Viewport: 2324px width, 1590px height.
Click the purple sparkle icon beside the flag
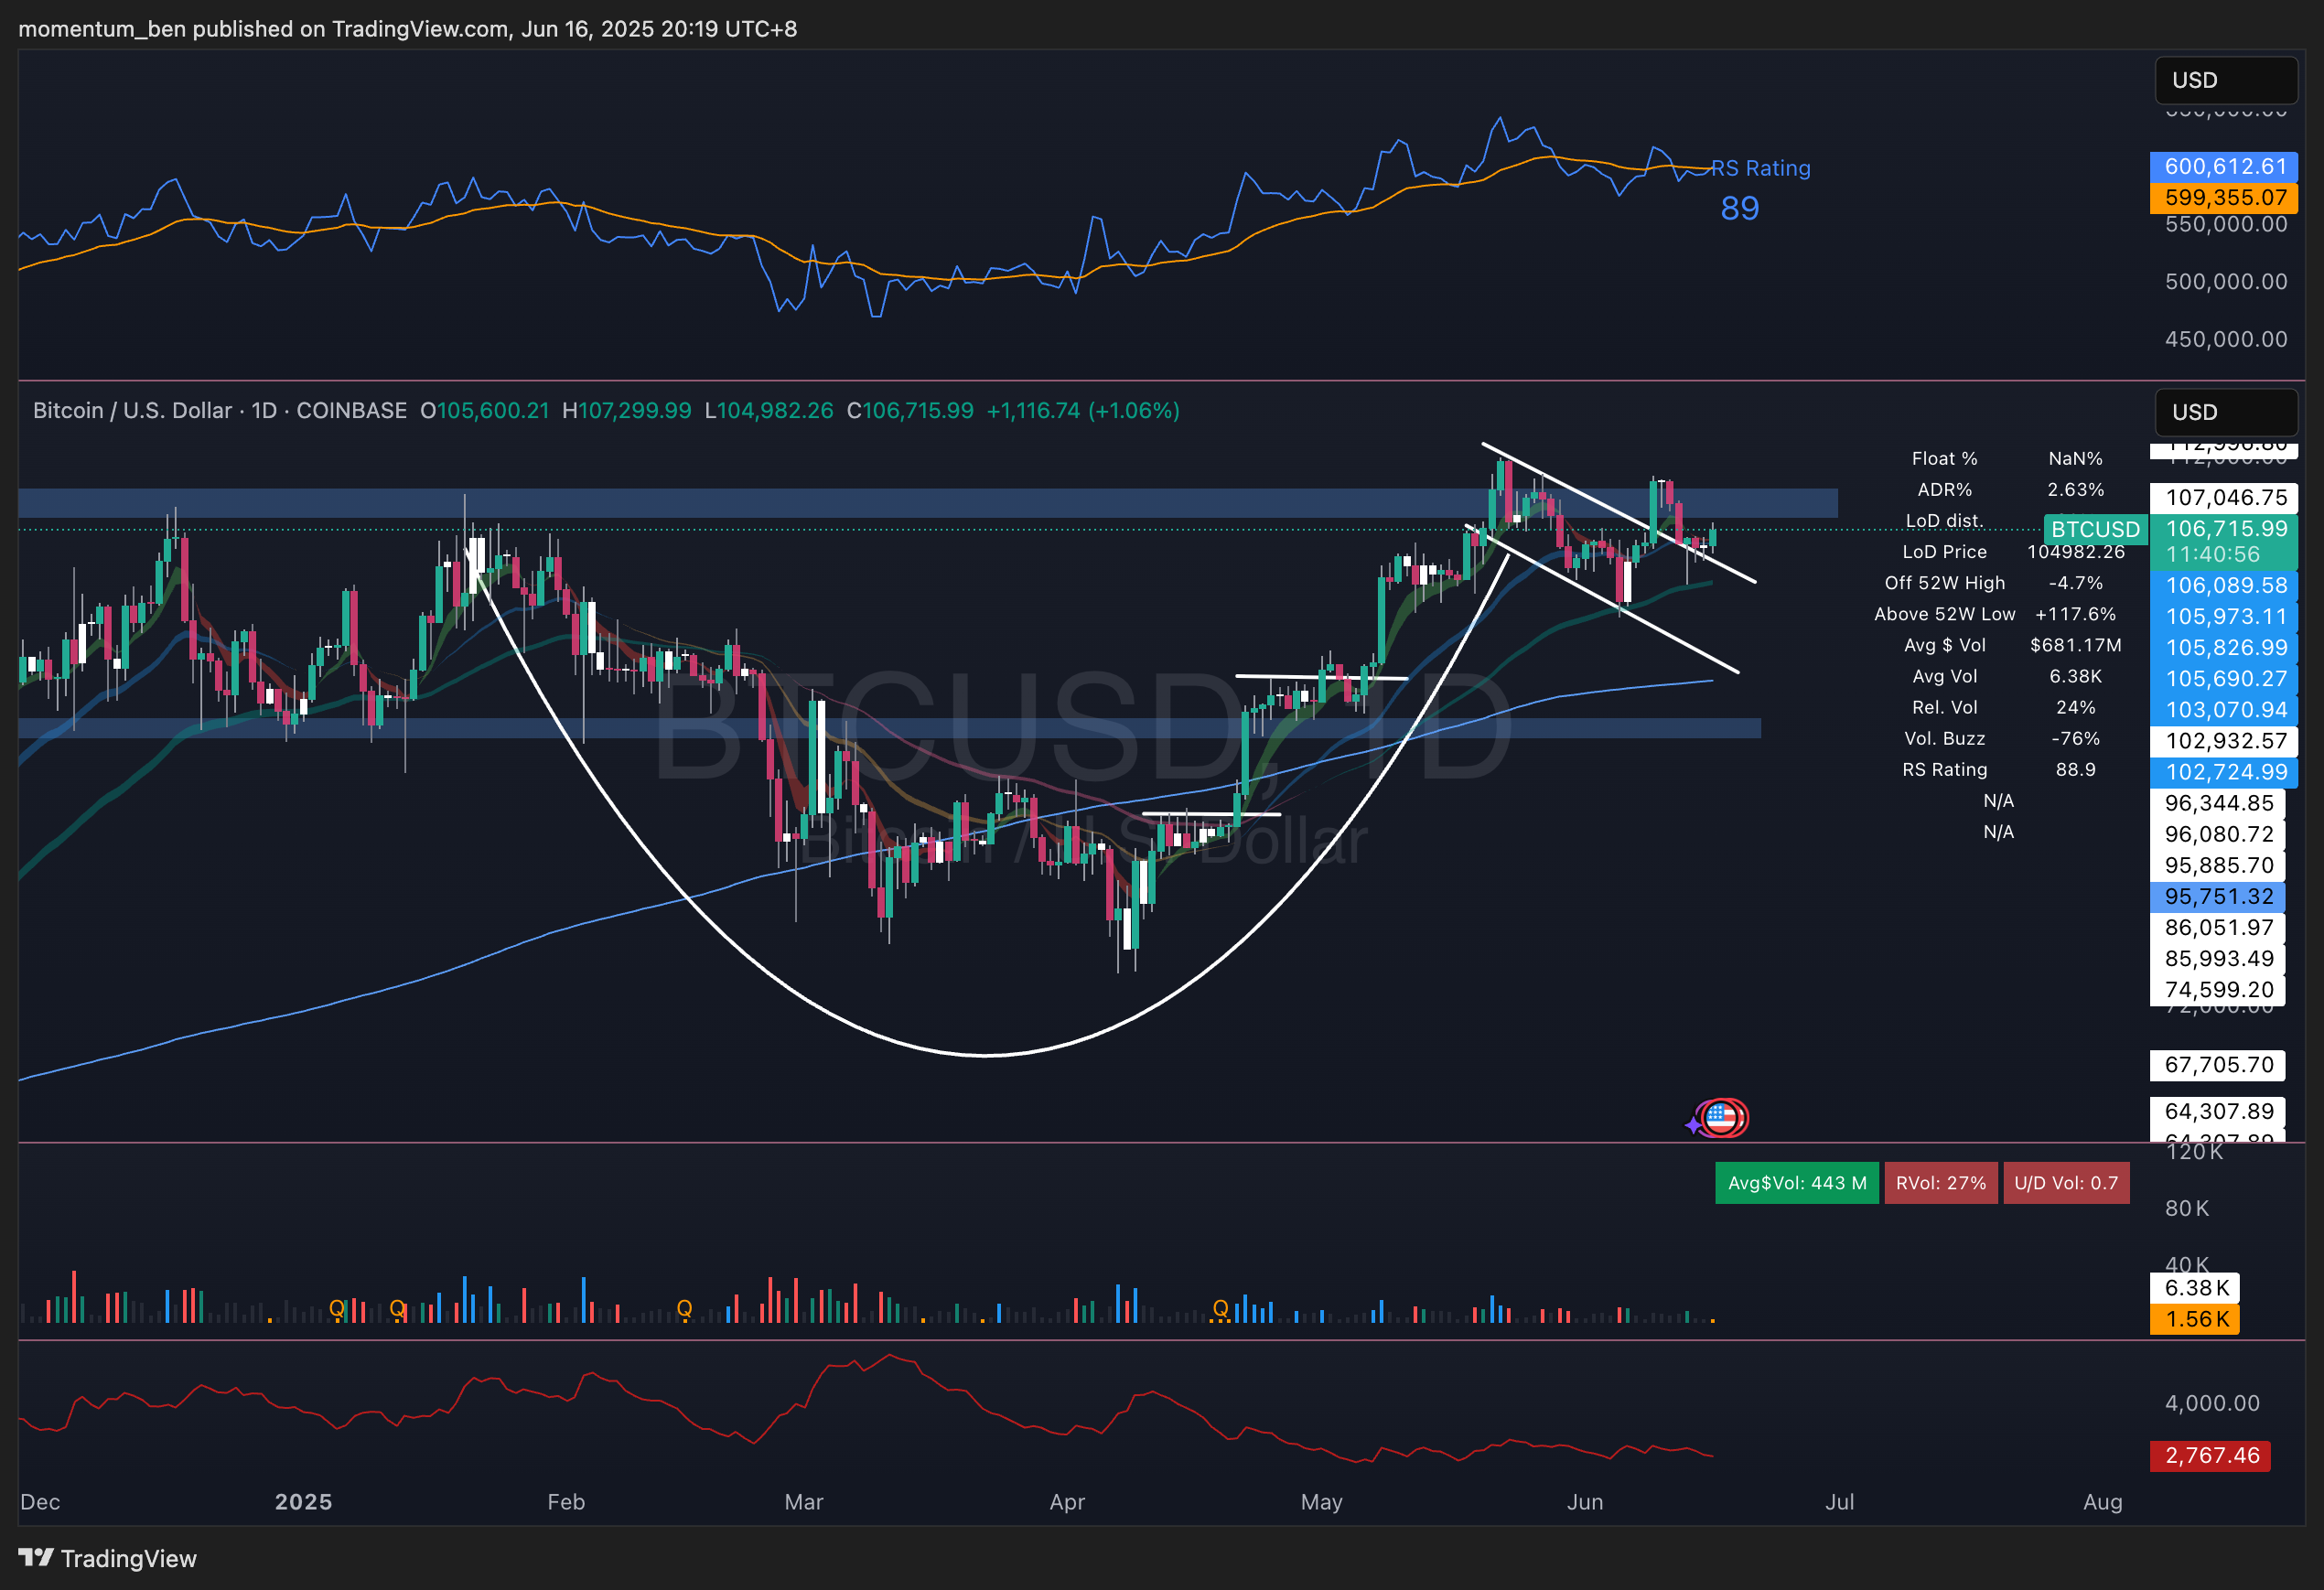(1693, 1126)
